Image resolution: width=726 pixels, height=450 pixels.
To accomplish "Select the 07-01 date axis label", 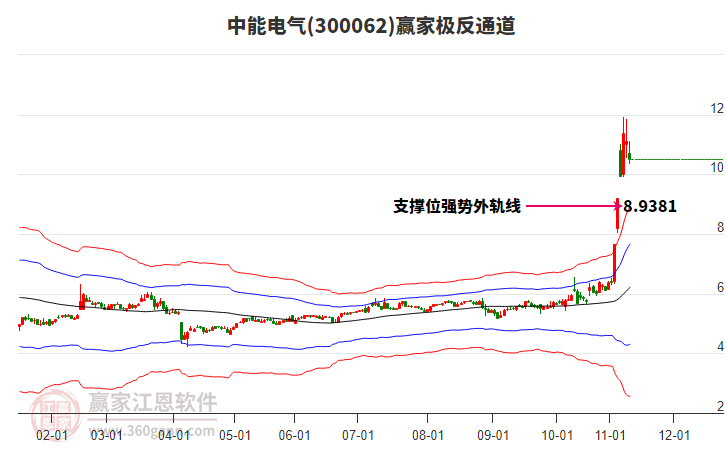I will (358, 436).
